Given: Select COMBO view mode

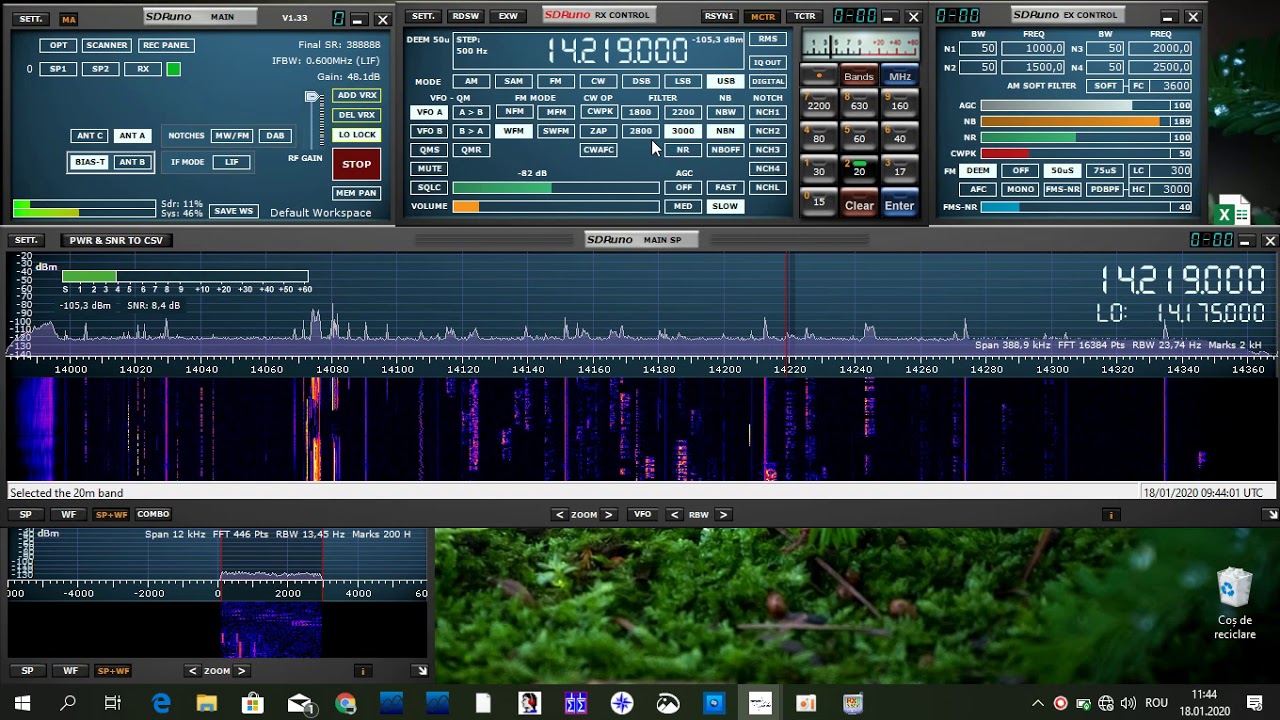Looking at the screenshot, I should coord(153,514).
